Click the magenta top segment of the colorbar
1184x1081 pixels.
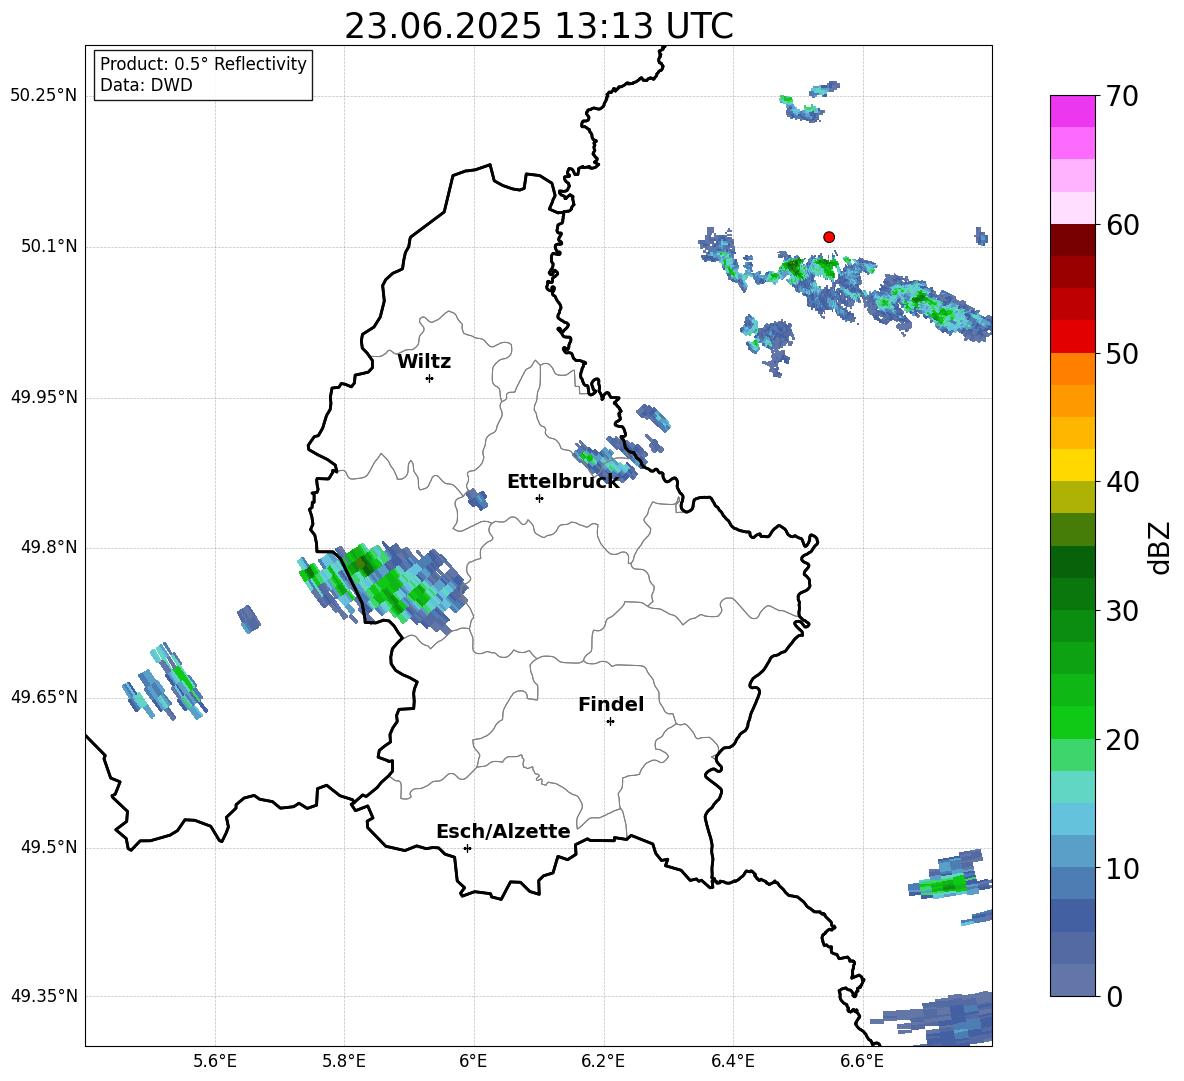(x=1072, y=111)
